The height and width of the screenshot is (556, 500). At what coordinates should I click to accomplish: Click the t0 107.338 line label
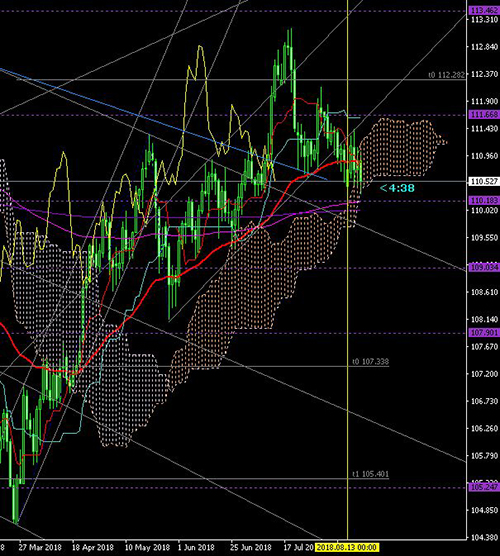[371, 362]
